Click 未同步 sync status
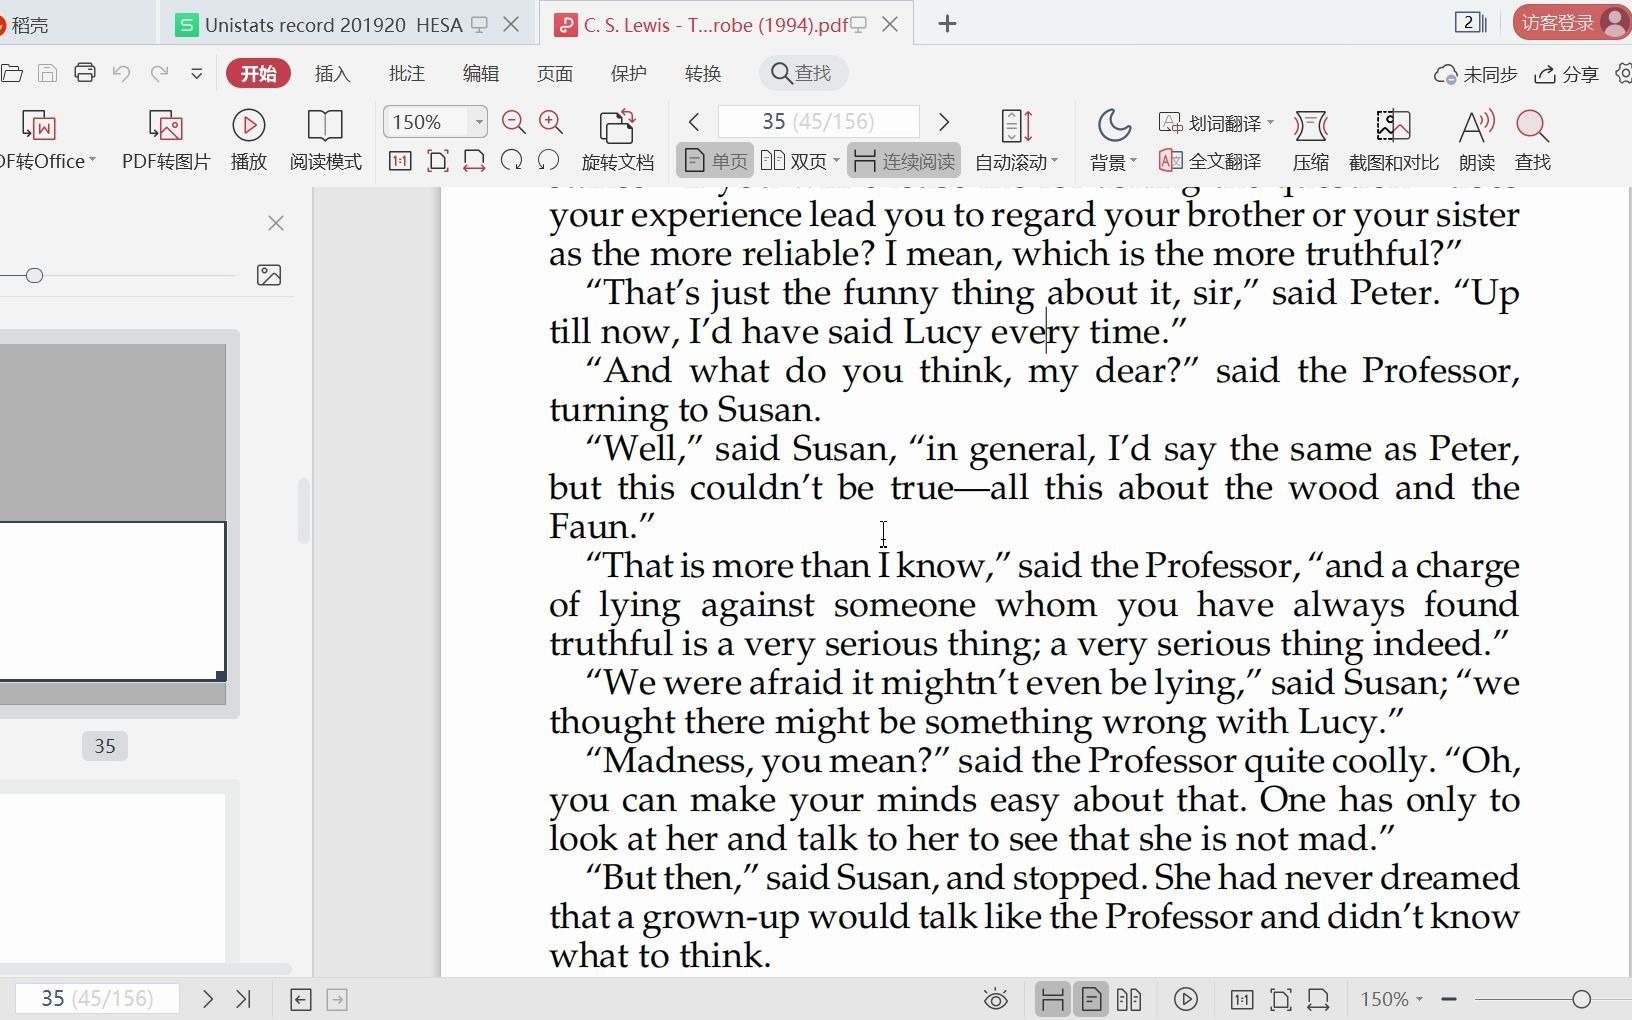Screen dimensions: 1632x1020 tap(1476, 74)
